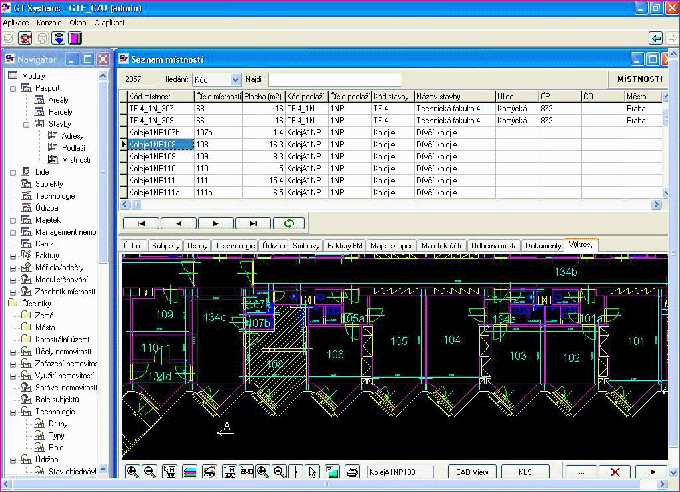This screenshot has height=492, width=680.
Task: Open the Aplikace menu
Action: pyautogui.click(x=14, y=20)
